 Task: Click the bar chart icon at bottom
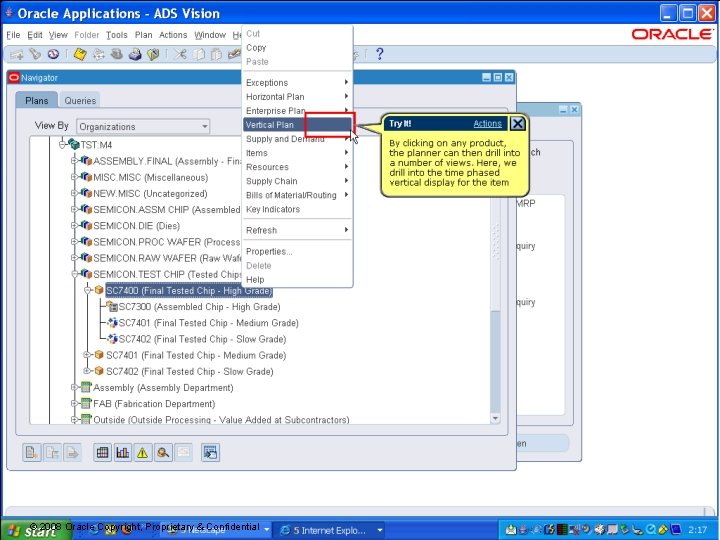123,453
